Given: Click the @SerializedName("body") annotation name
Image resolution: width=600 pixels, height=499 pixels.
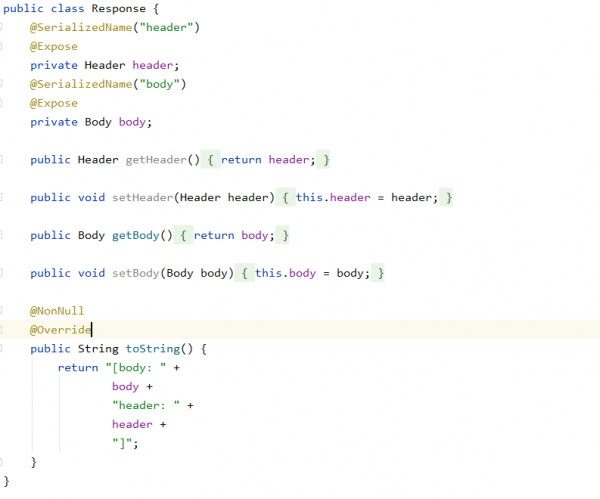Looking at the screenshot, I should [81, 84].
